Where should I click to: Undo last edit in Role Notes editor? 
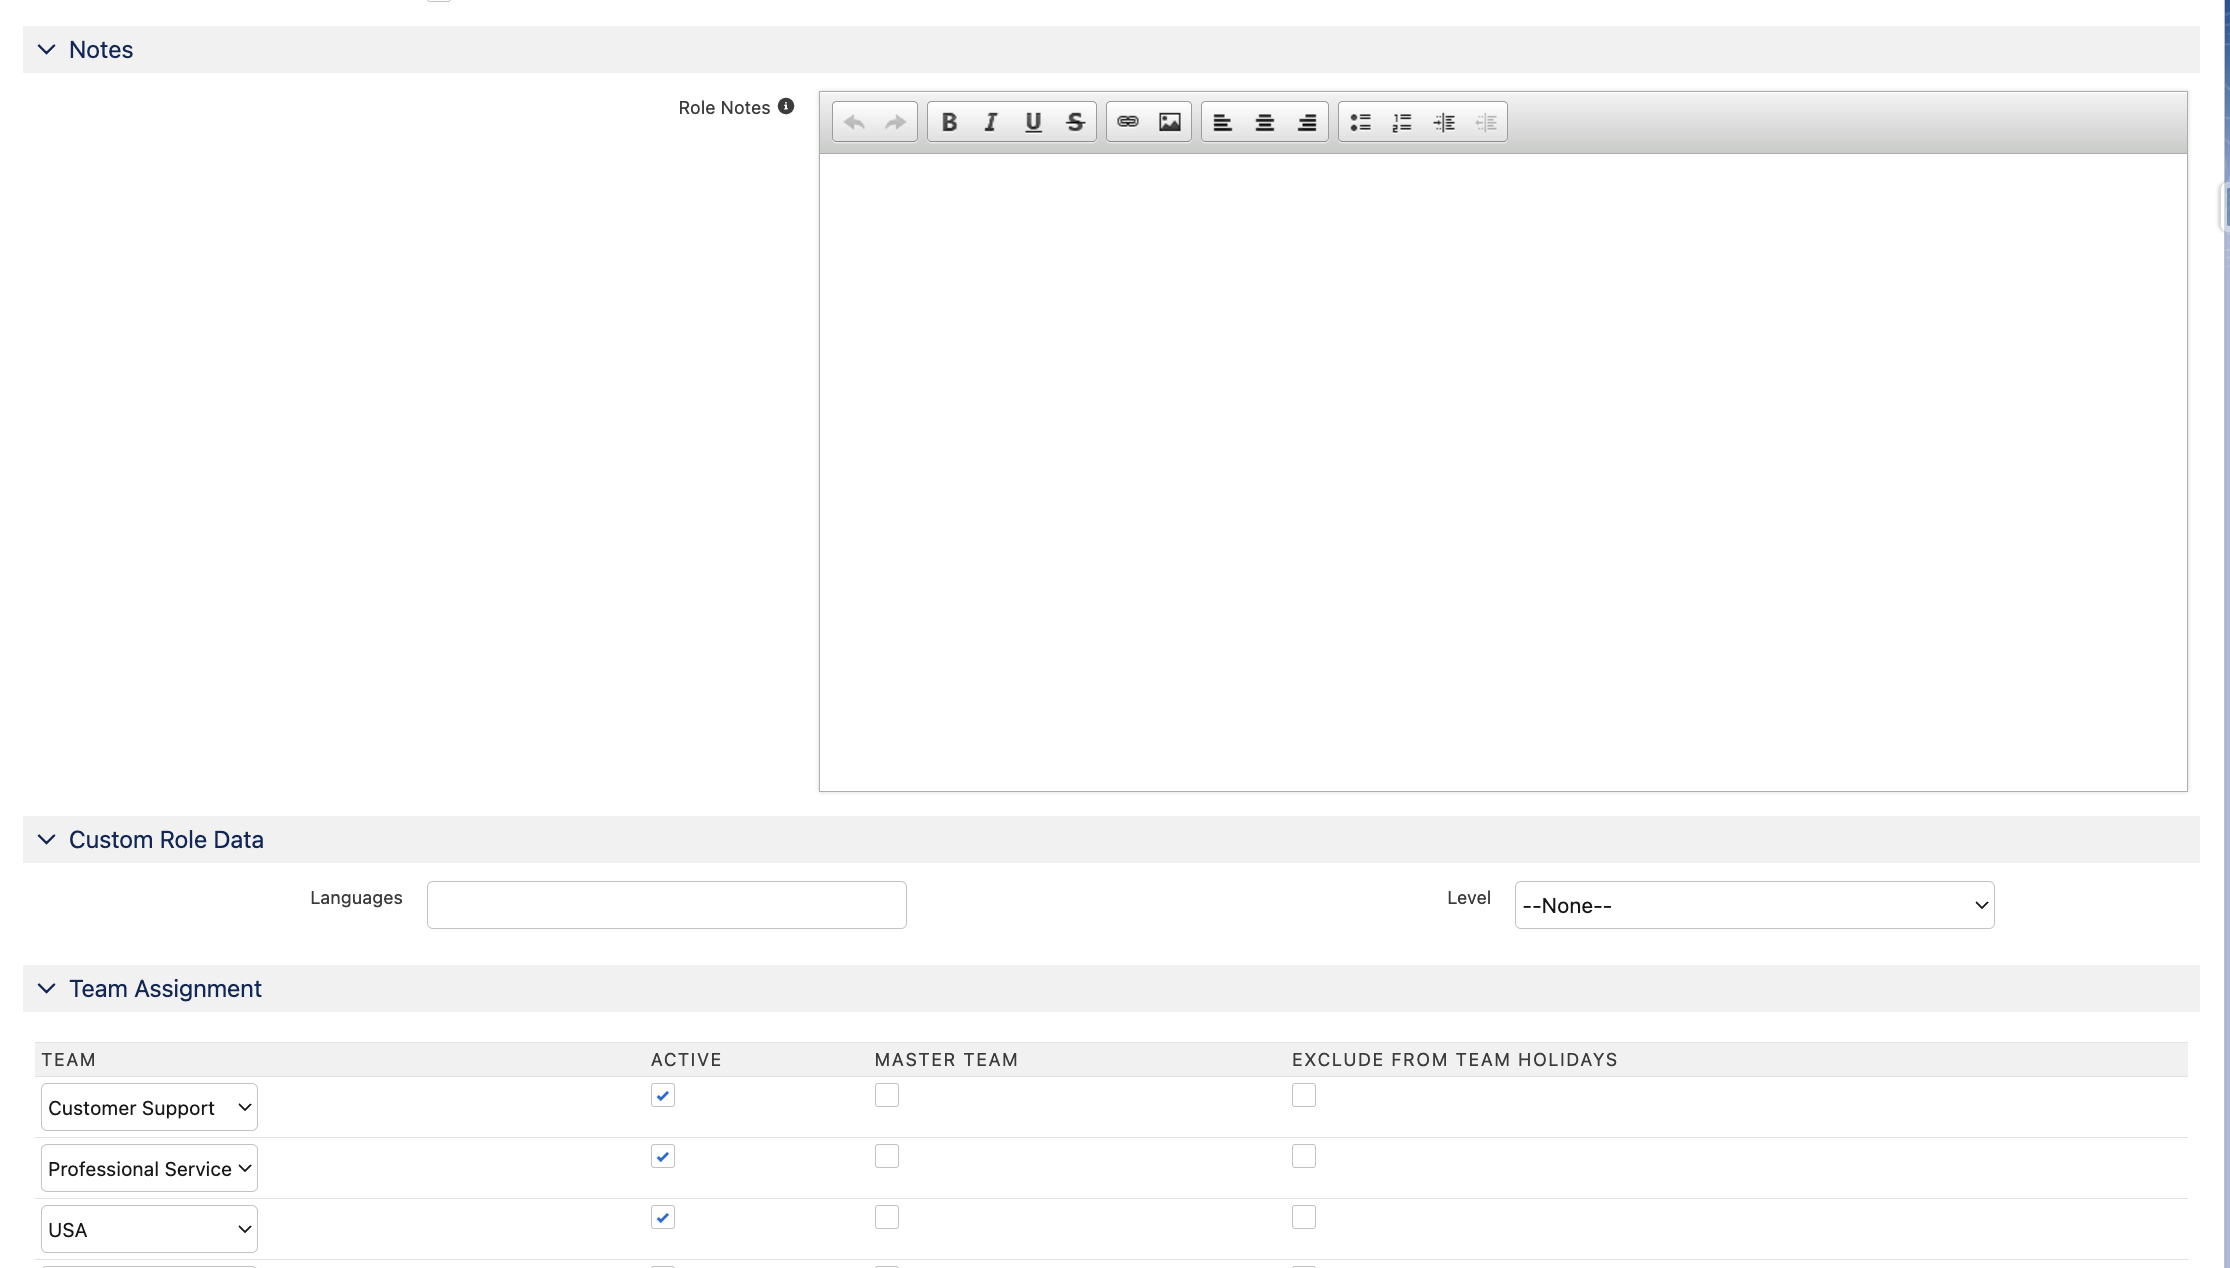tap(854, 122)
